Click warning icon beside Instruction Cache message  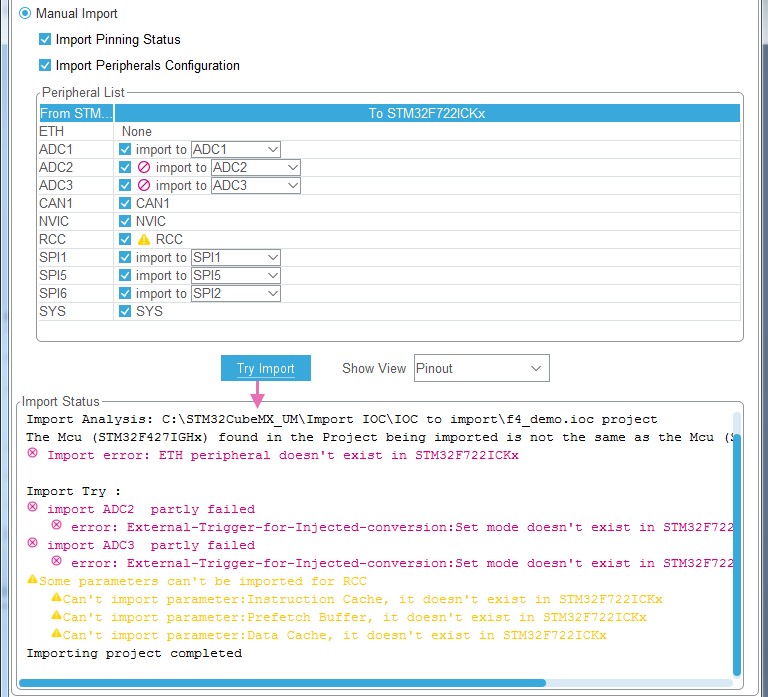click(56, 598)
